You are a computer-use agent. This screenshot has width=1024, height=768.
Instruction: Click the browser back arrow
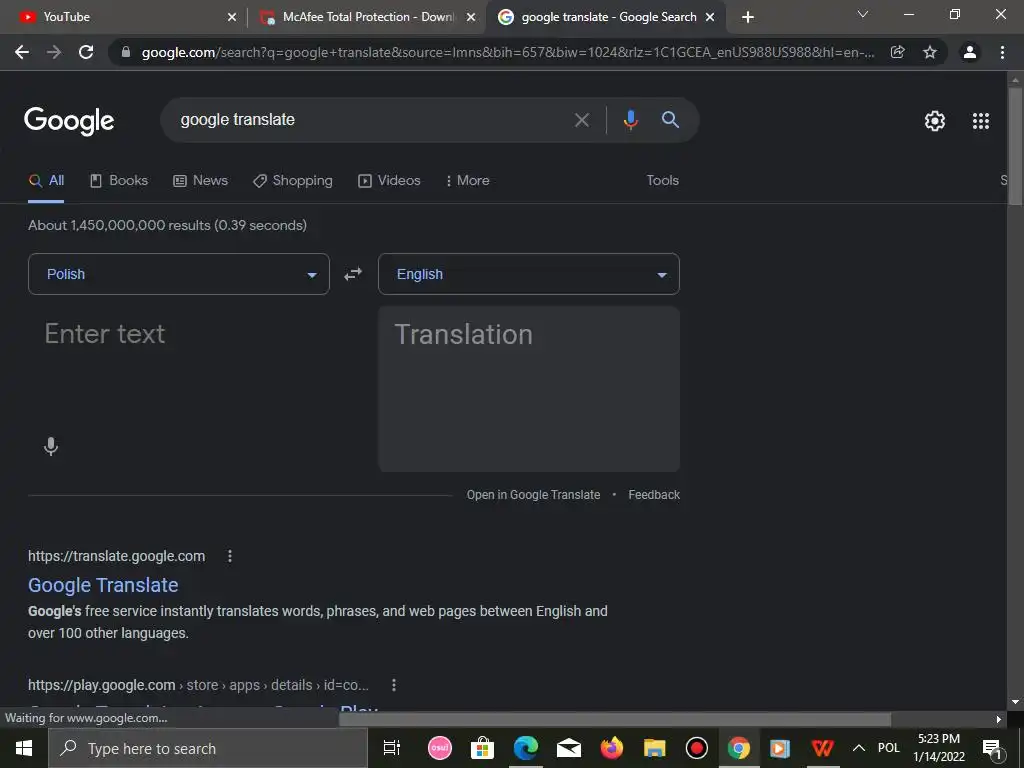click(x=22, y=52)
